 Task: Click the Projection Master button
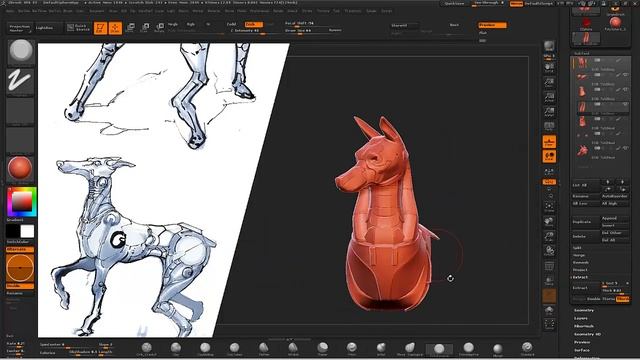(20, 28)
